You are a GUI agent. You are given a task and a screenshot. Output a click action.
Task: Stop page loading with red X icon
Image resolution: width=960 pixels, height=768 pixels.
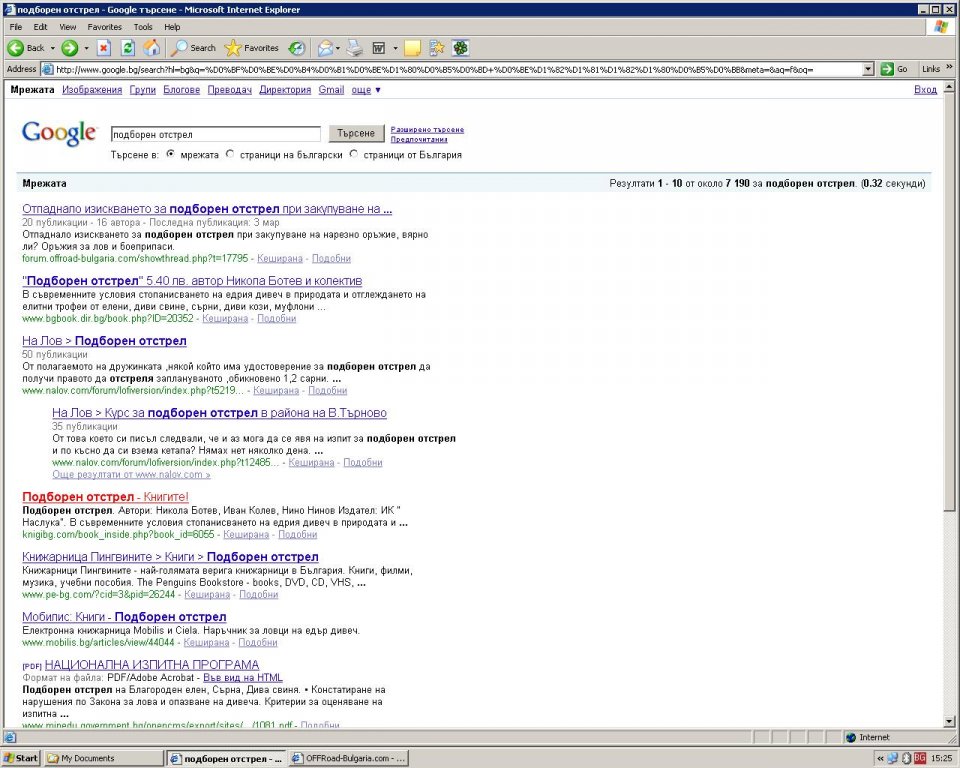coord(104,48)
